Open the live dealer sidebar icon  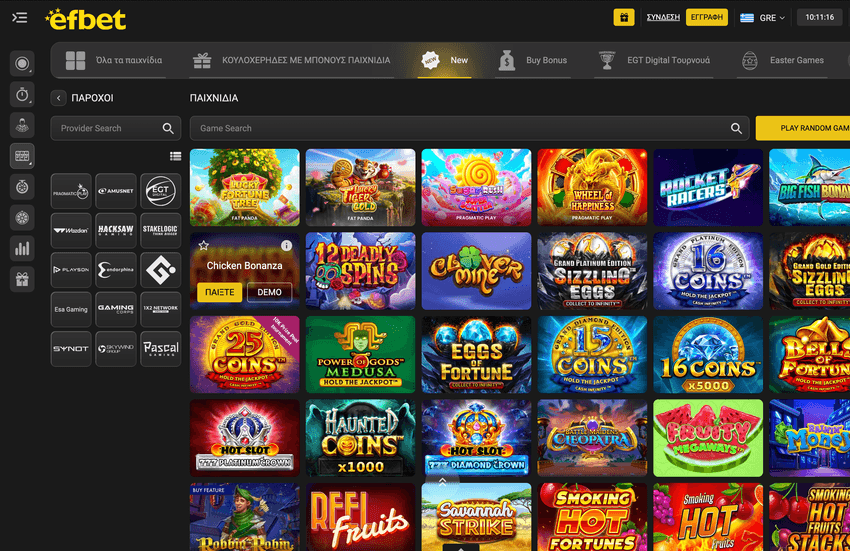[22, 125]
